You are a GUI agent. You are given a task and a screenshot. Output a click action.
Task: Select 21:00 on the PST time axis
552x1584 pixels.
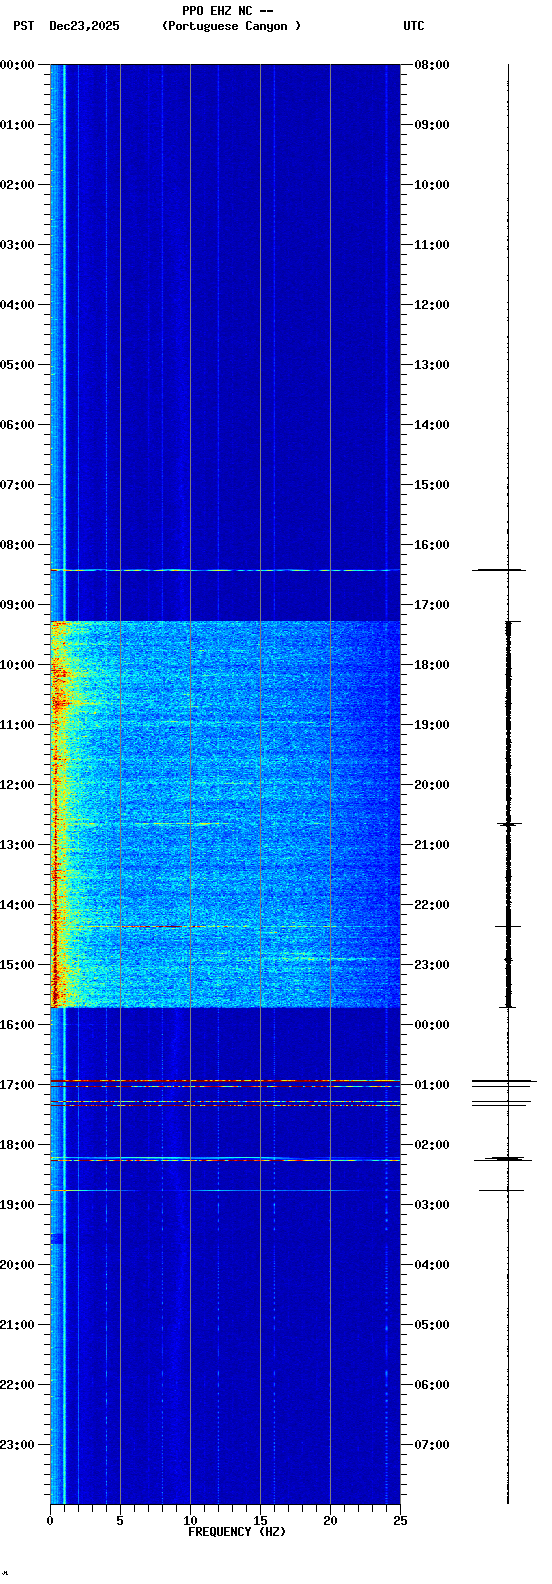tap(18, 1325)
